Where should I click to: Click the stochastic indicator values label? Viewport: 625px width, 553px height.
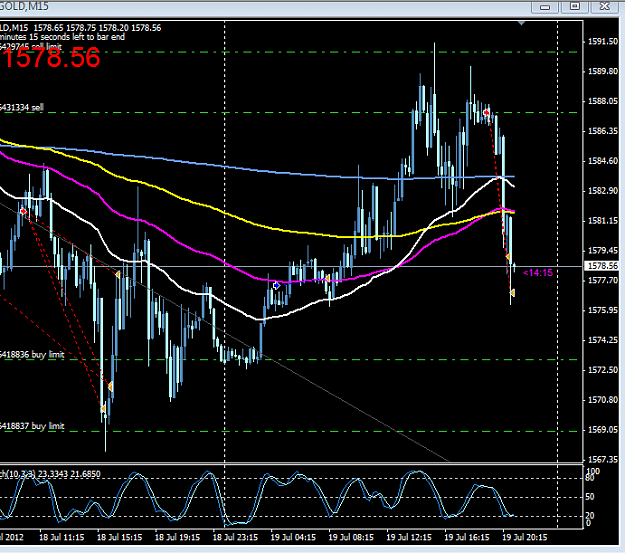coord(50,474)
